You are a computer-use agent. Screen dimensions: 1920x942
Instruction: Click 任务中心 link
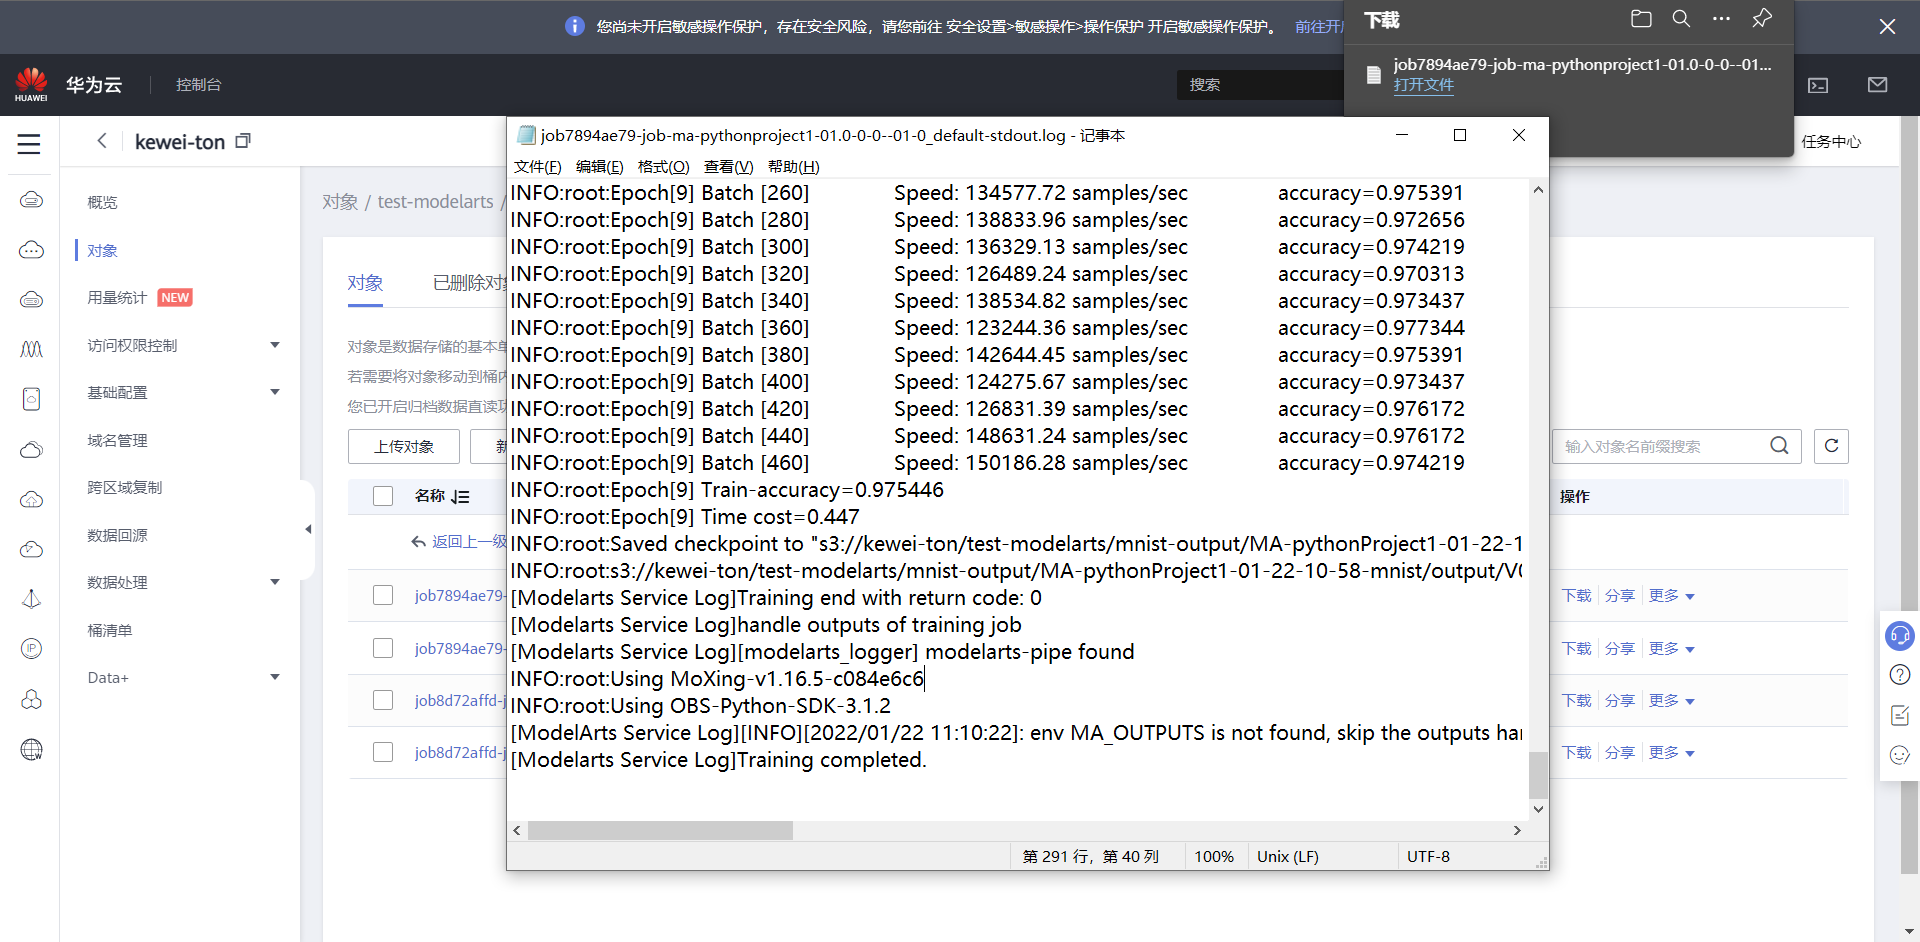click(1831, 141)
